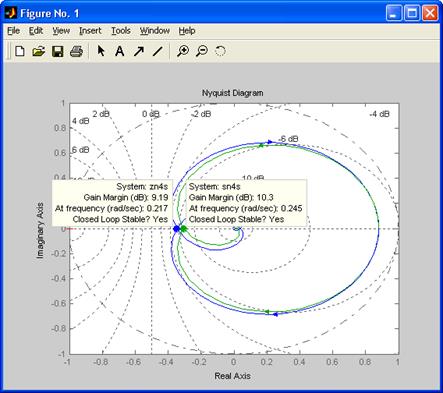This screenshot has width=443, height=393.
Task: Activate the Insert Text tool
Action: point(120,51)
